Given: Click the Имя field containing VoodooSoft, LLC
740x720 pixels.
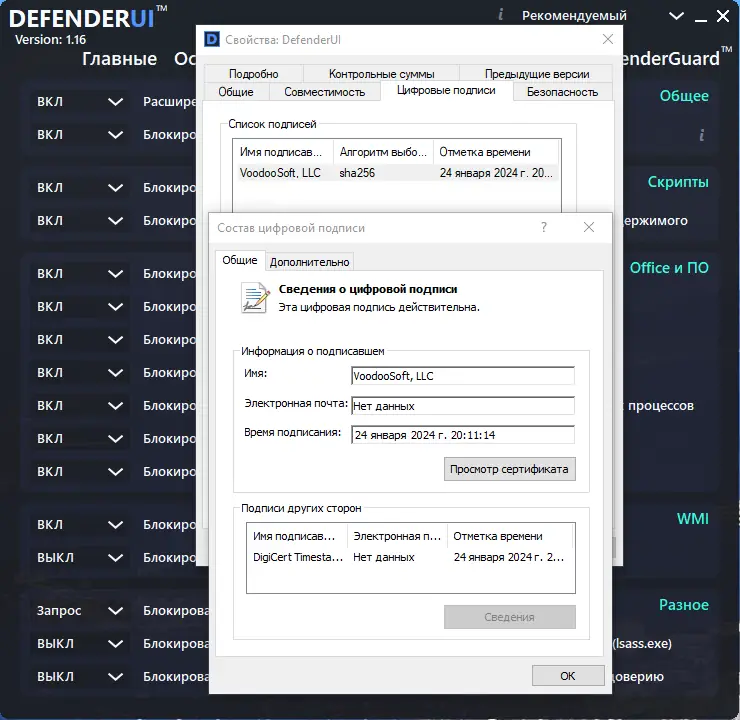Looking at the screenshot, I should pyautogui.click(x=463, y=376).
